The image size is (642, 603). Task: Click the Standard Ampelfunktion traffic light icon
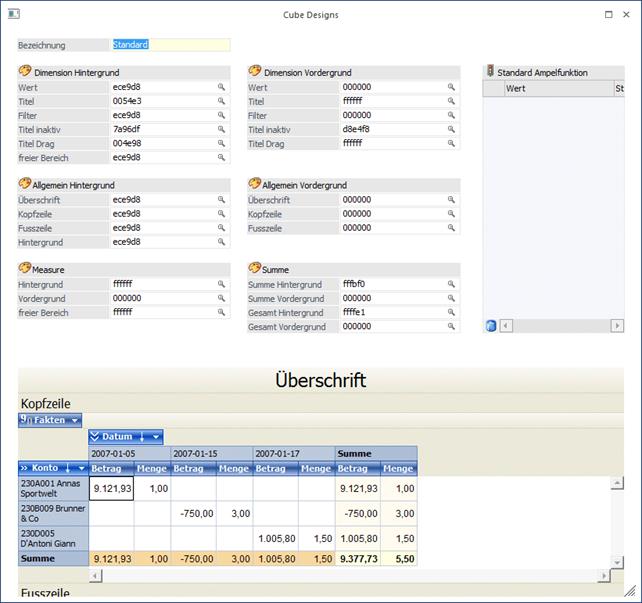tap(490, 72)
